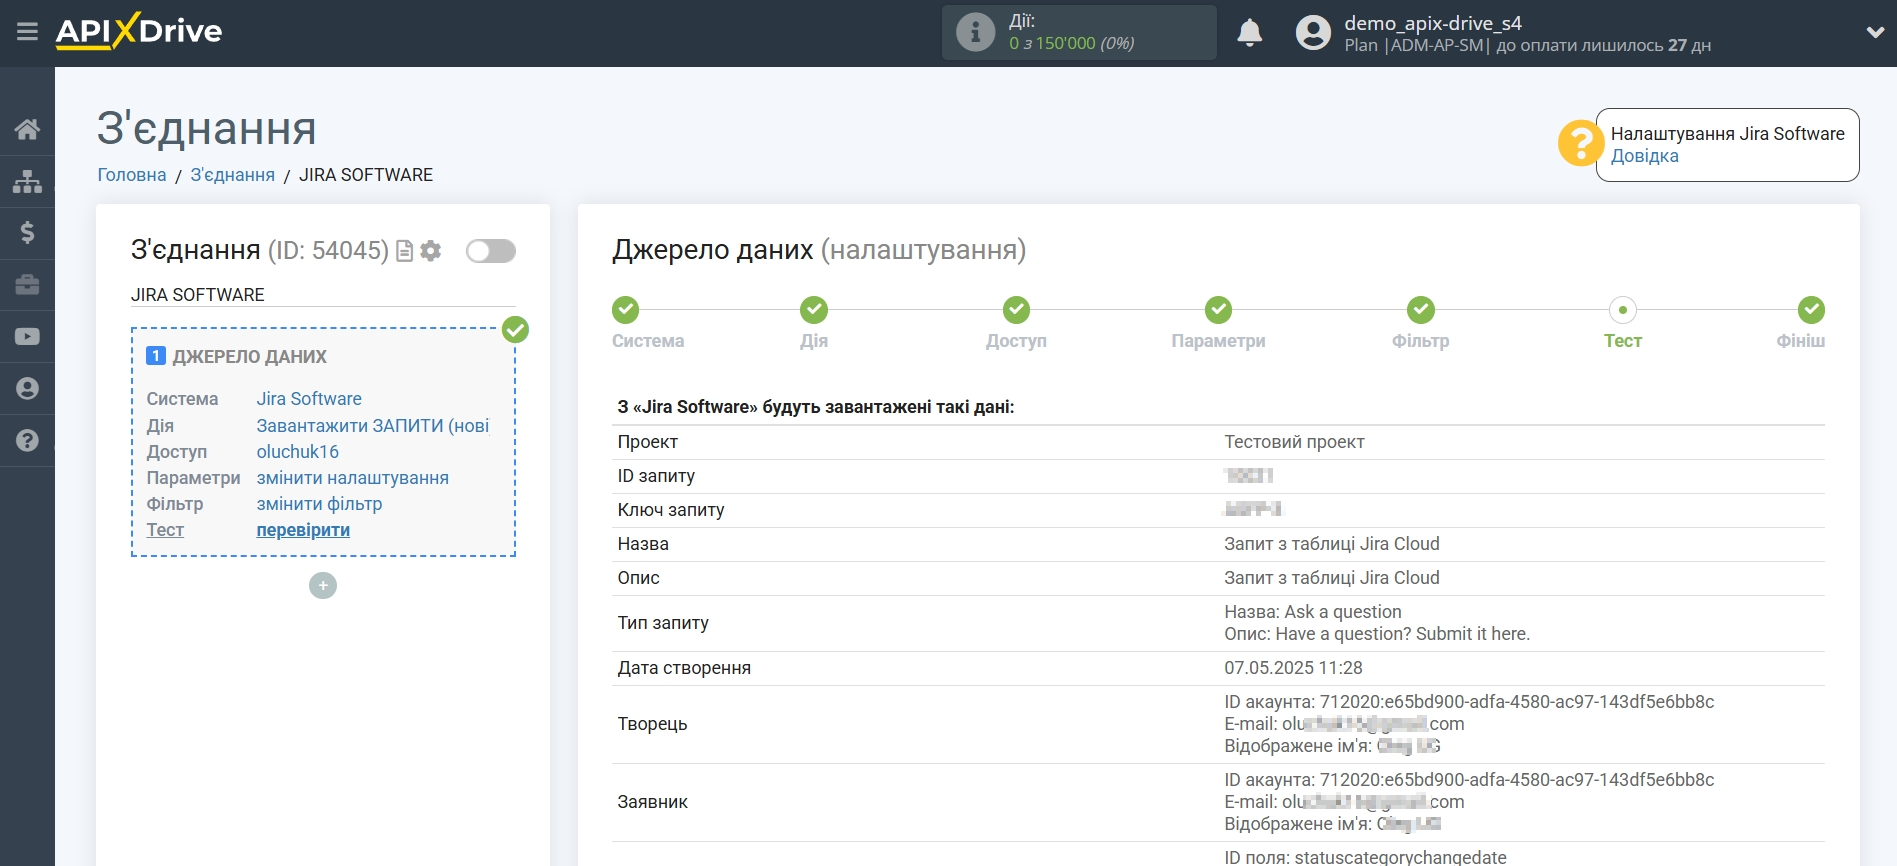Click the Опис row value Запит з таблиці Jira Cloud

(x=1331, y=578)
